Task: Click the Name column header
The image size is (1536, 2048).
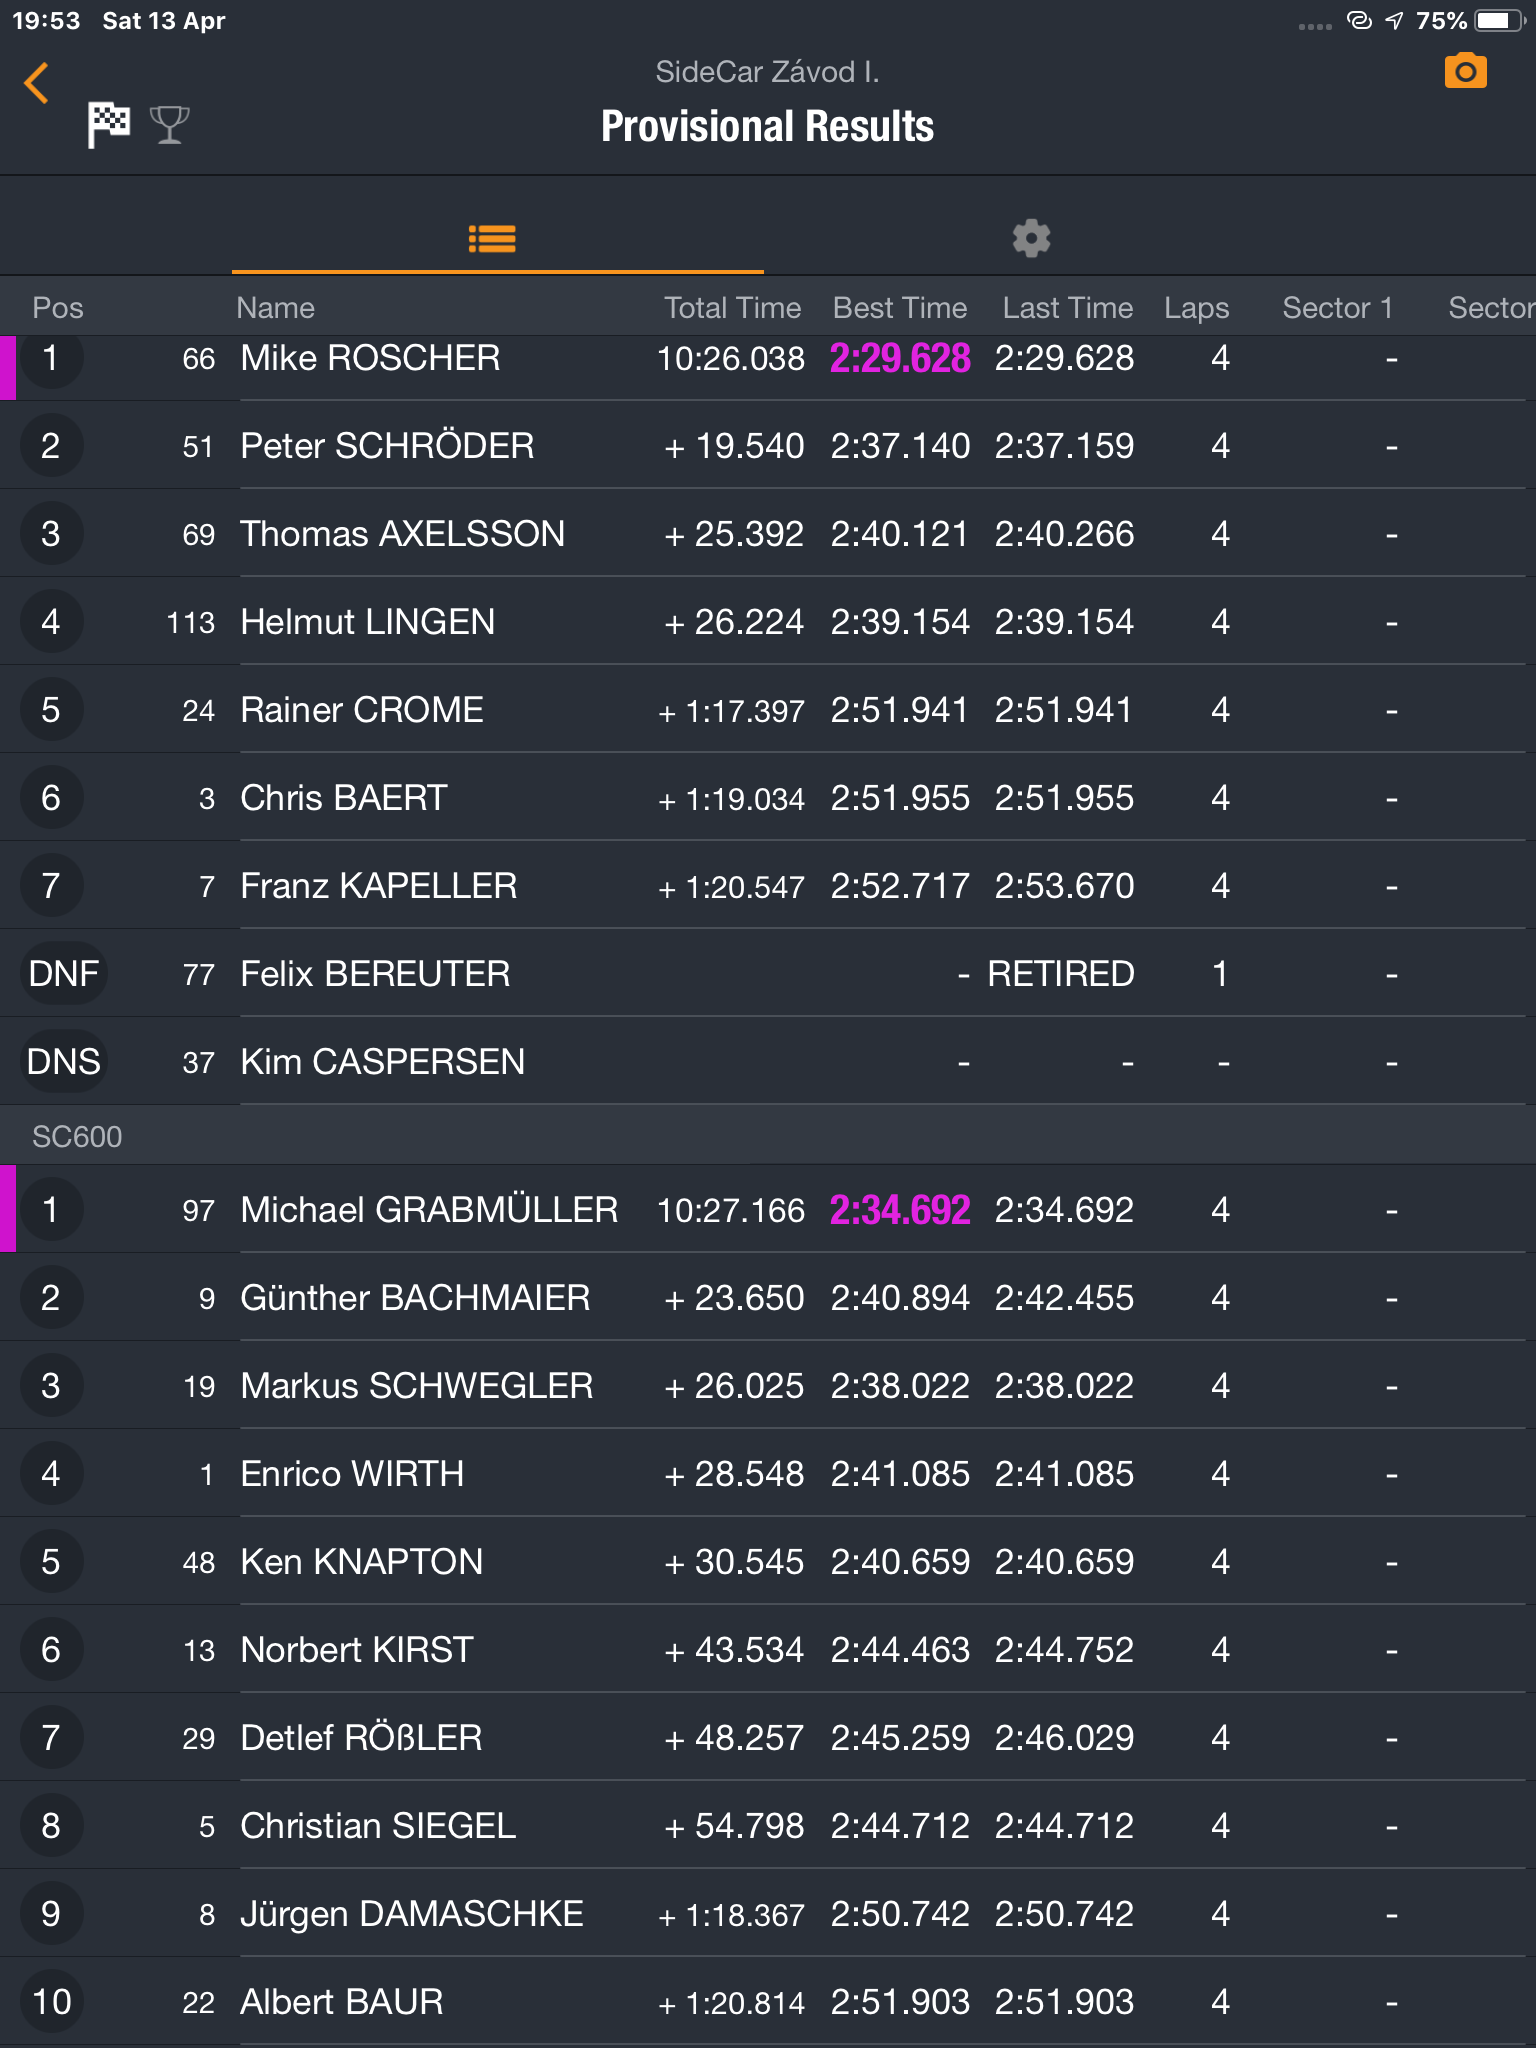Action: click(x=275, y=308)
